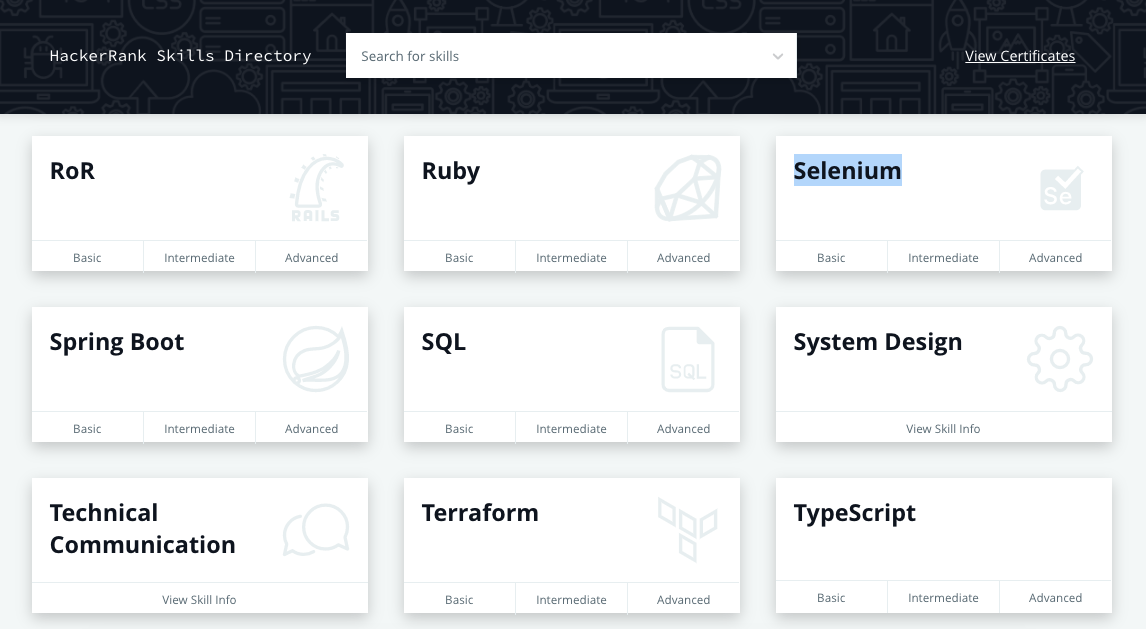Open the skills search dropdown arrow
1146x629 pixels.
coord(778,56)
